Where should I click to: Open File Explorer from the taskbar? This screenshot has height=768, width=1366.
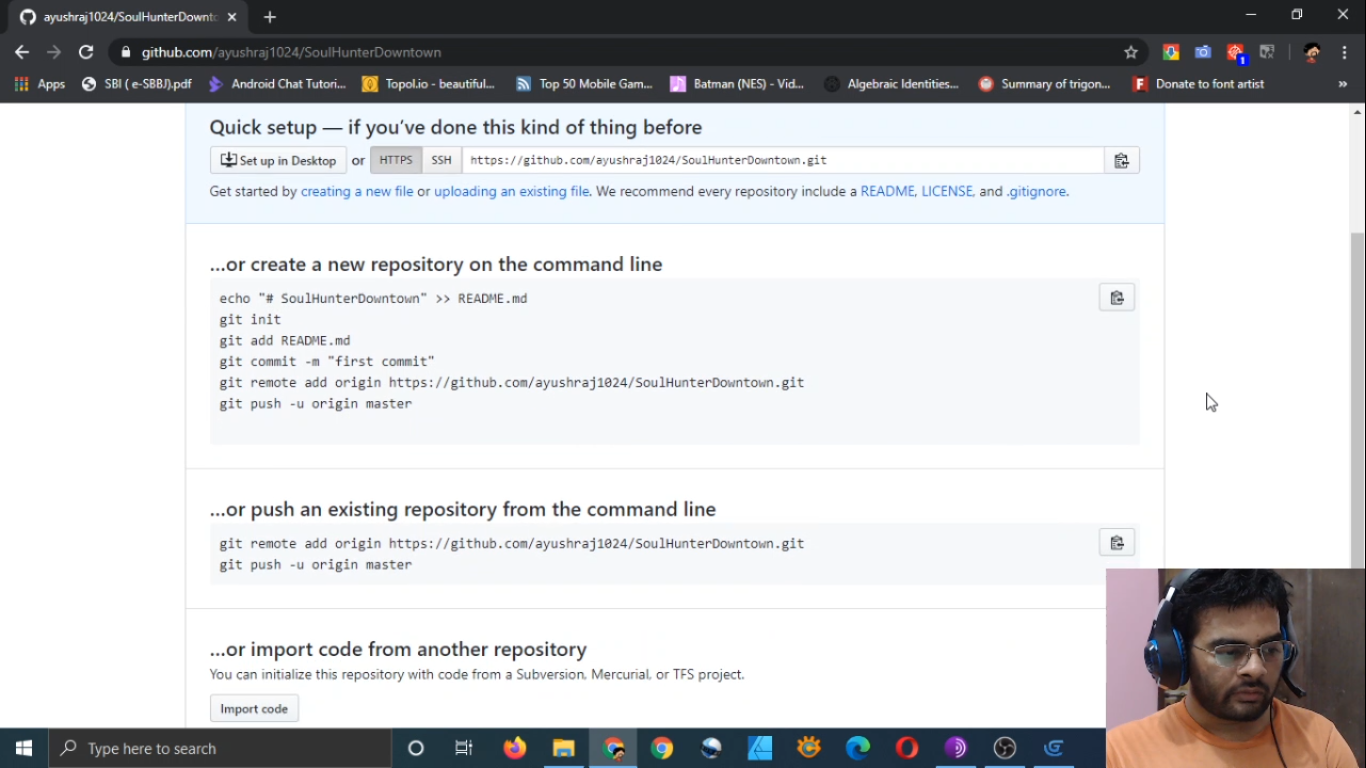[x=564, y=748]
